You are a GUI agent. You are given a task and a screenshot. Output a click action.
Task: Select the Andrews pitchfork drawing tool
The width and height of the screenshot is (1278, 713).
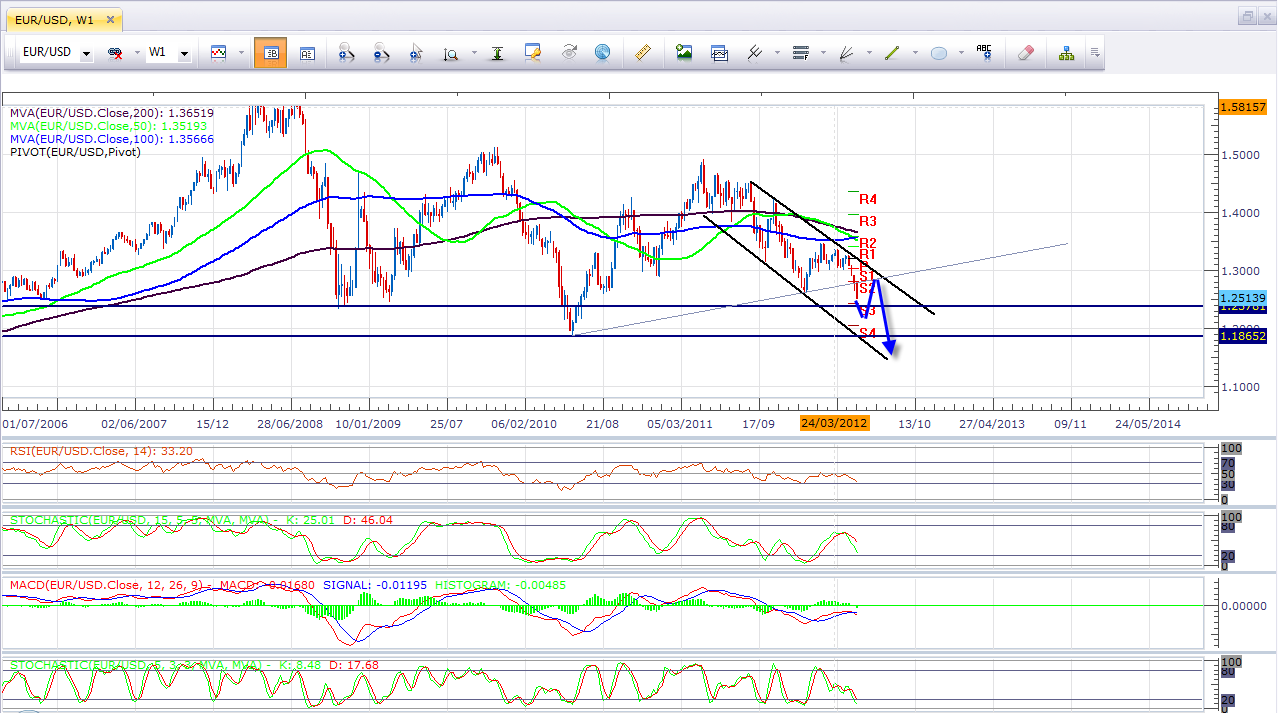pos(755,53)
